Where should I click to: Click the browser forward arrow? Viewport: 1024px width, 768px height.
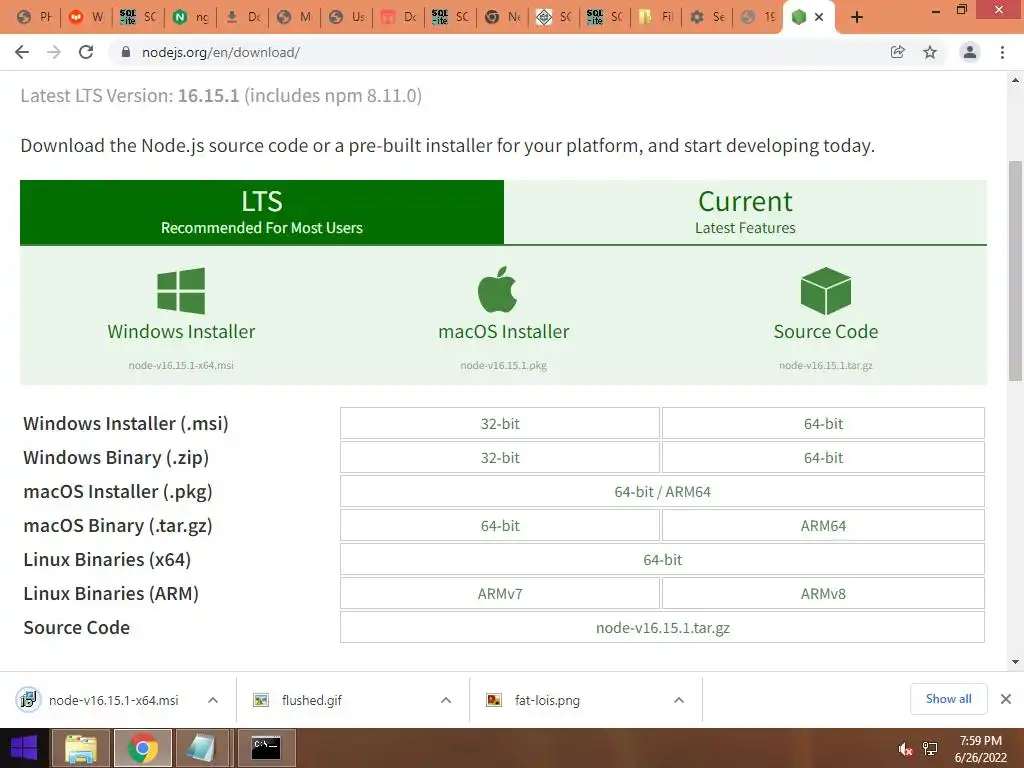(x=54, y=52)
